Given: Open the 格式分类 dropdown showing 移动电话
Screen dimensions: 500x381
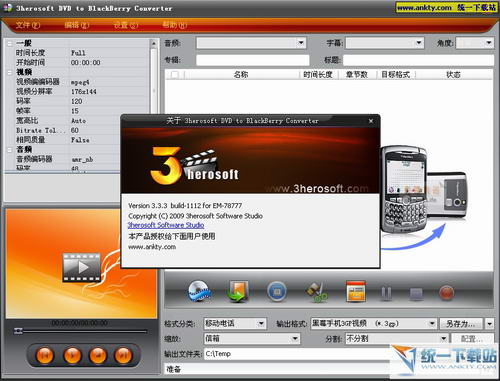Looking at the screenshot, I should 261,323.
